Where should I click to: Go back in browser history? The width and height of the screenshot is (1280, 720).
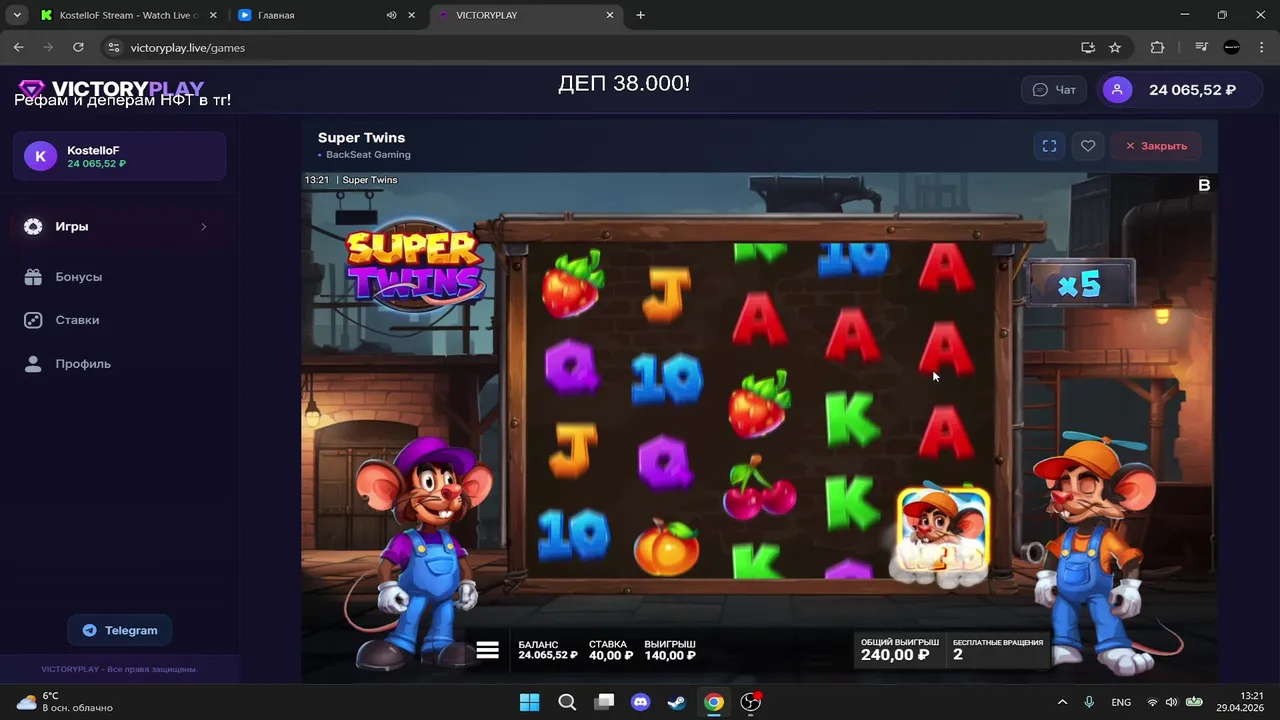(x=18, y=47)
